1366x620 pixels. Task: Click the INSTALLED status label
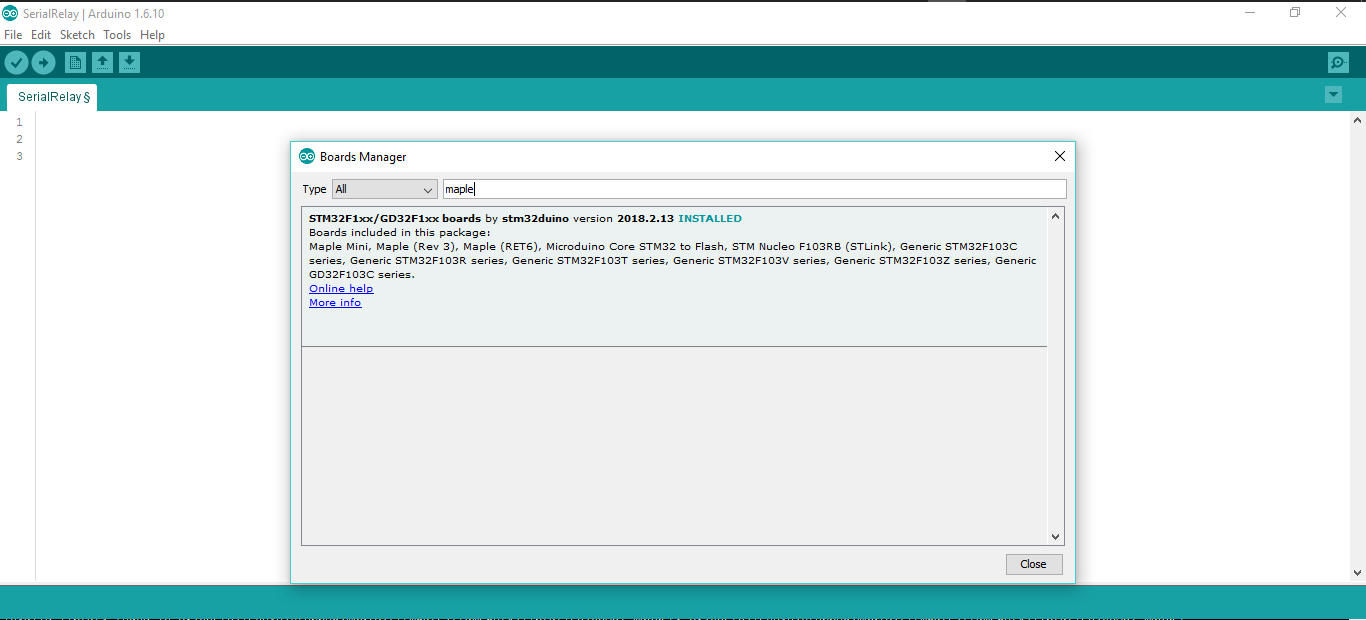point(710,218)
